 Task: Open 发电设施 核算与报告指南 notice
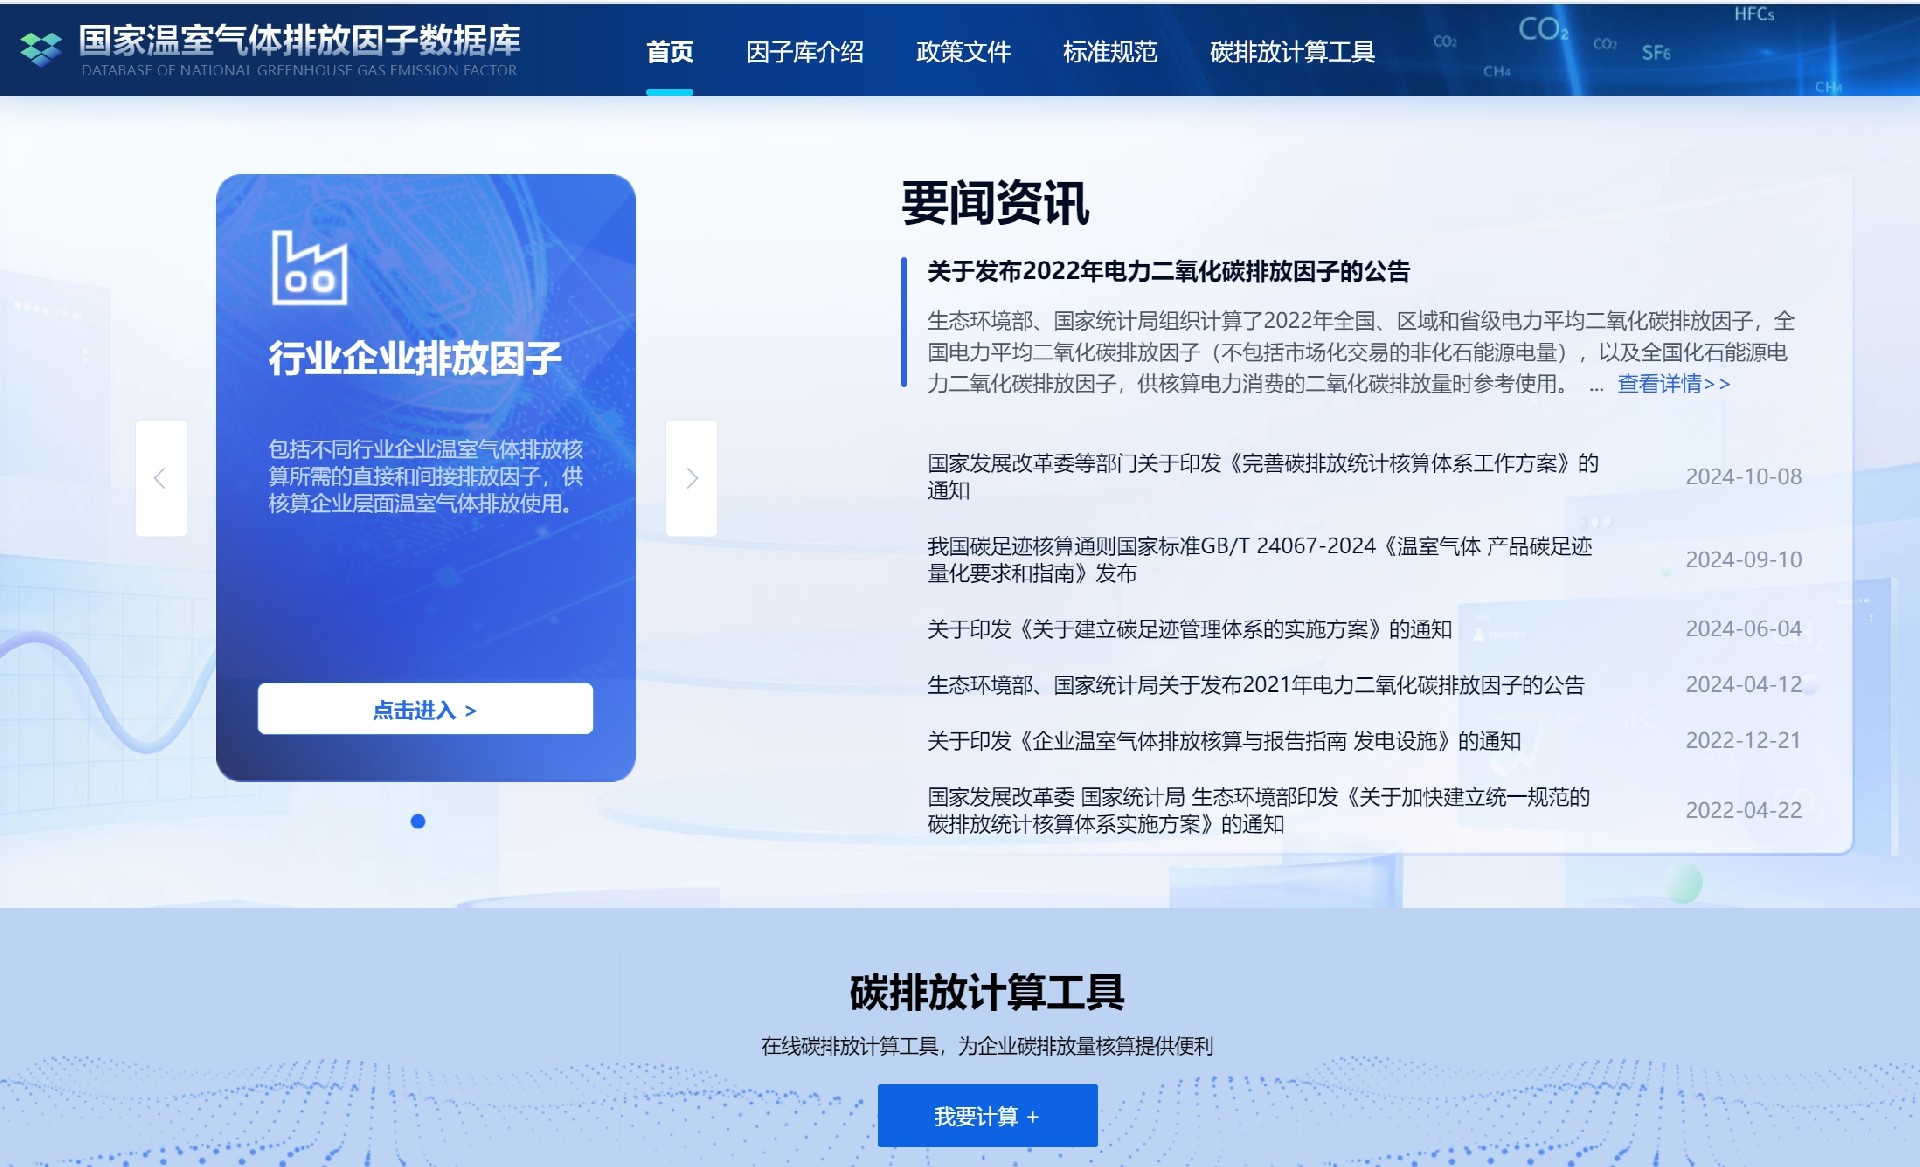pyautogui.click(x=1223, y=741)
